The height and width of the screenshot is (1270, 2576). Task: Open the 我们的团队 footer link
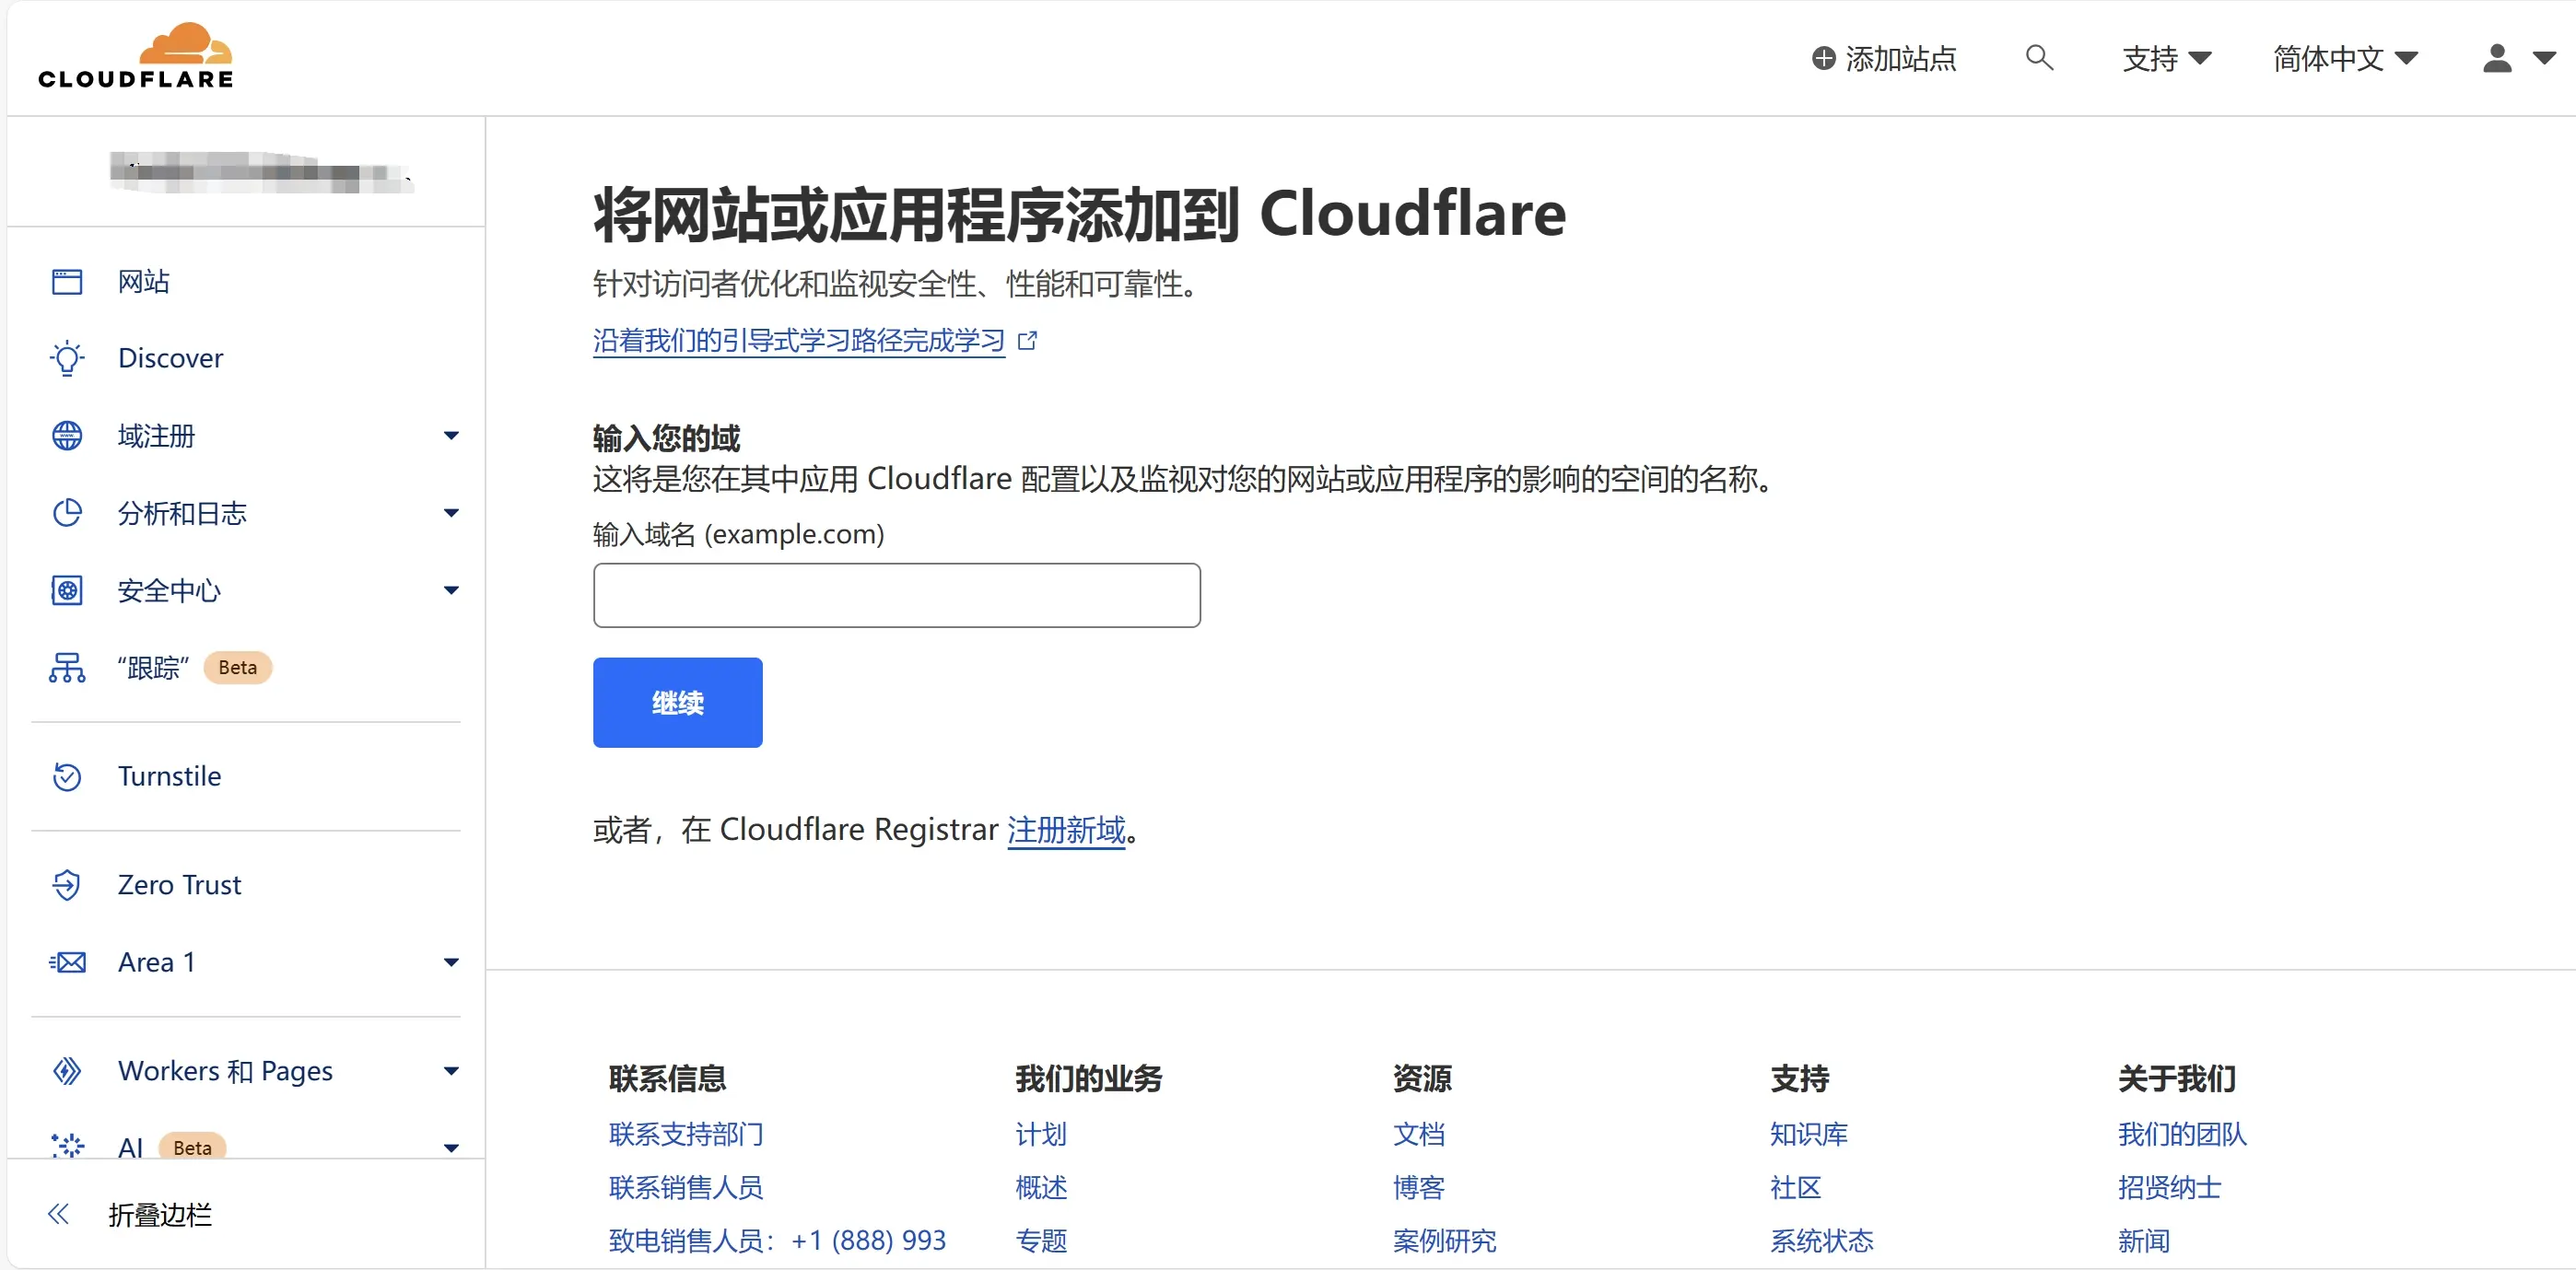2182,1135
